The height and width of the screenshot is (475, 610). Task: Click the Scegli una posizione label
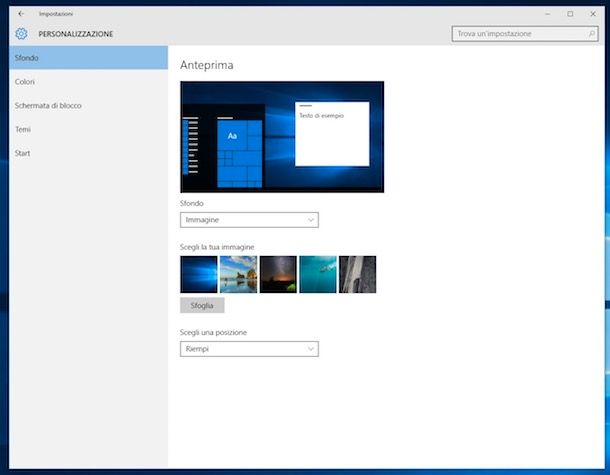213,332
